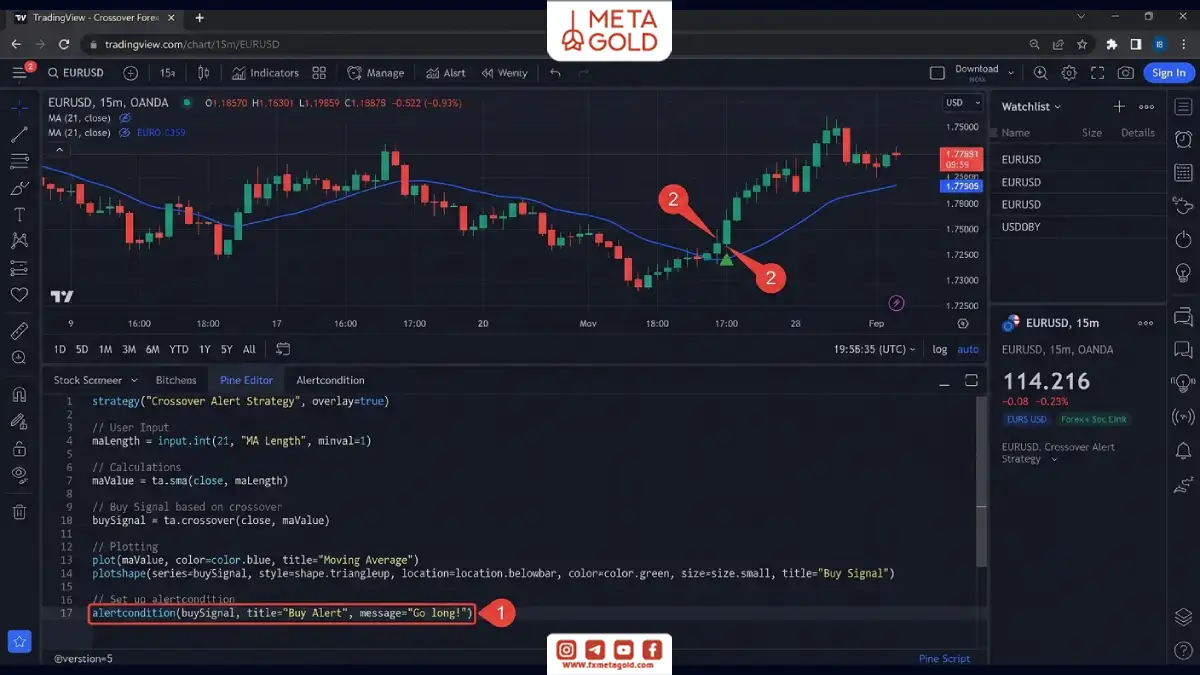This screenshot has width=1200, height=675.
Task: Expand the Crossover Alert Strategy dropdown
Action: pos(1054,459)
